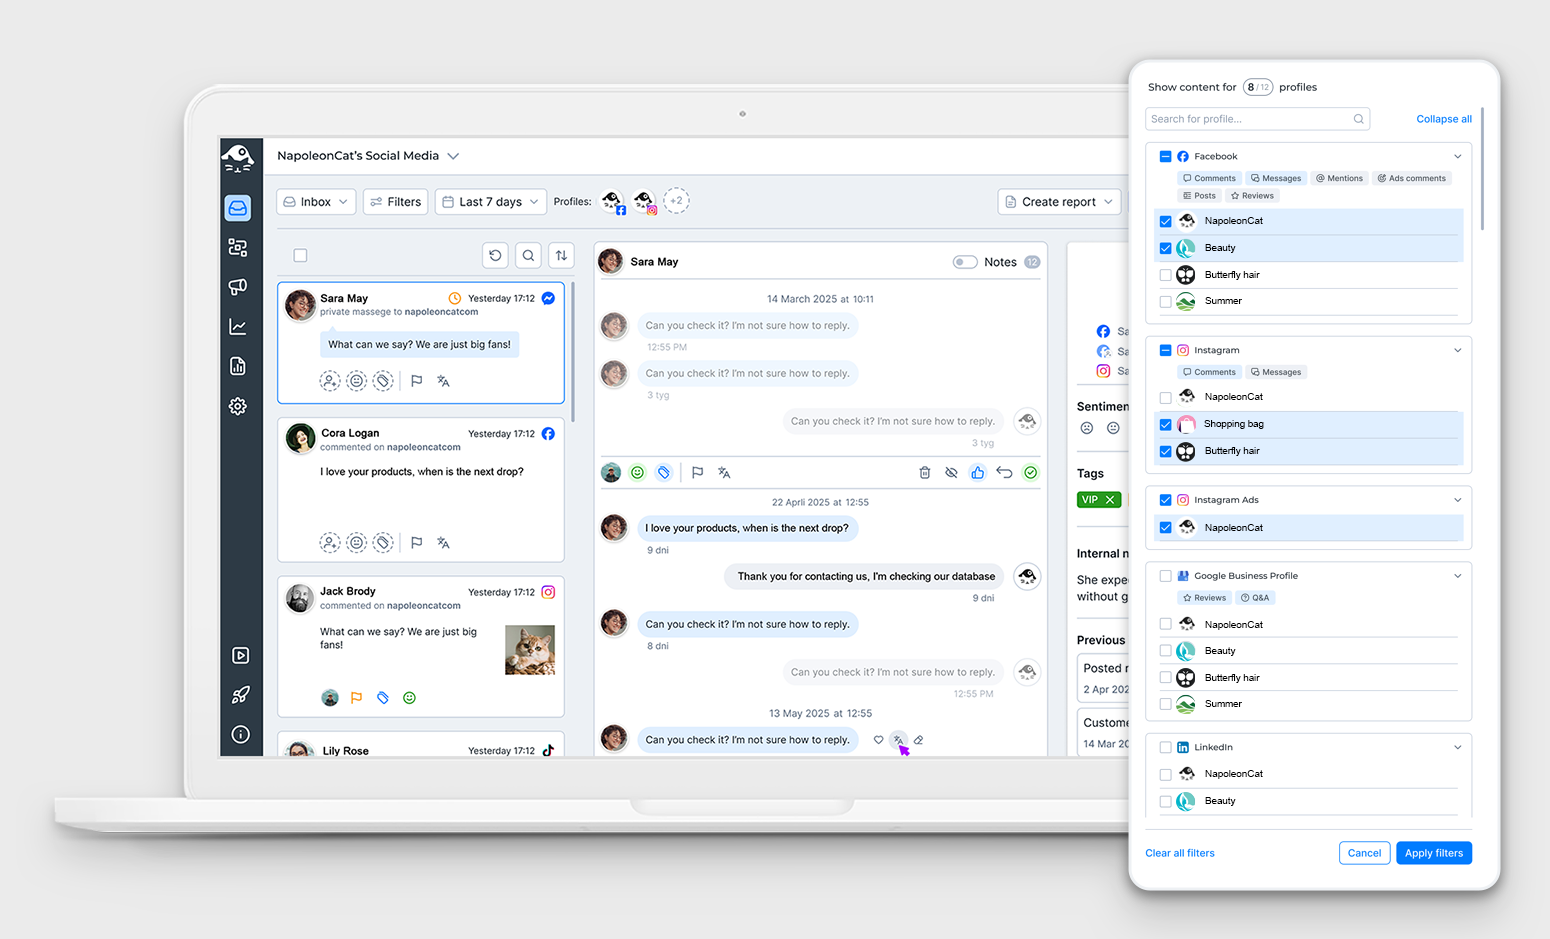Set sentiment on Sara May's message card
The width and height of the screenshot is (1550, 939).
(x=356, y=381)
